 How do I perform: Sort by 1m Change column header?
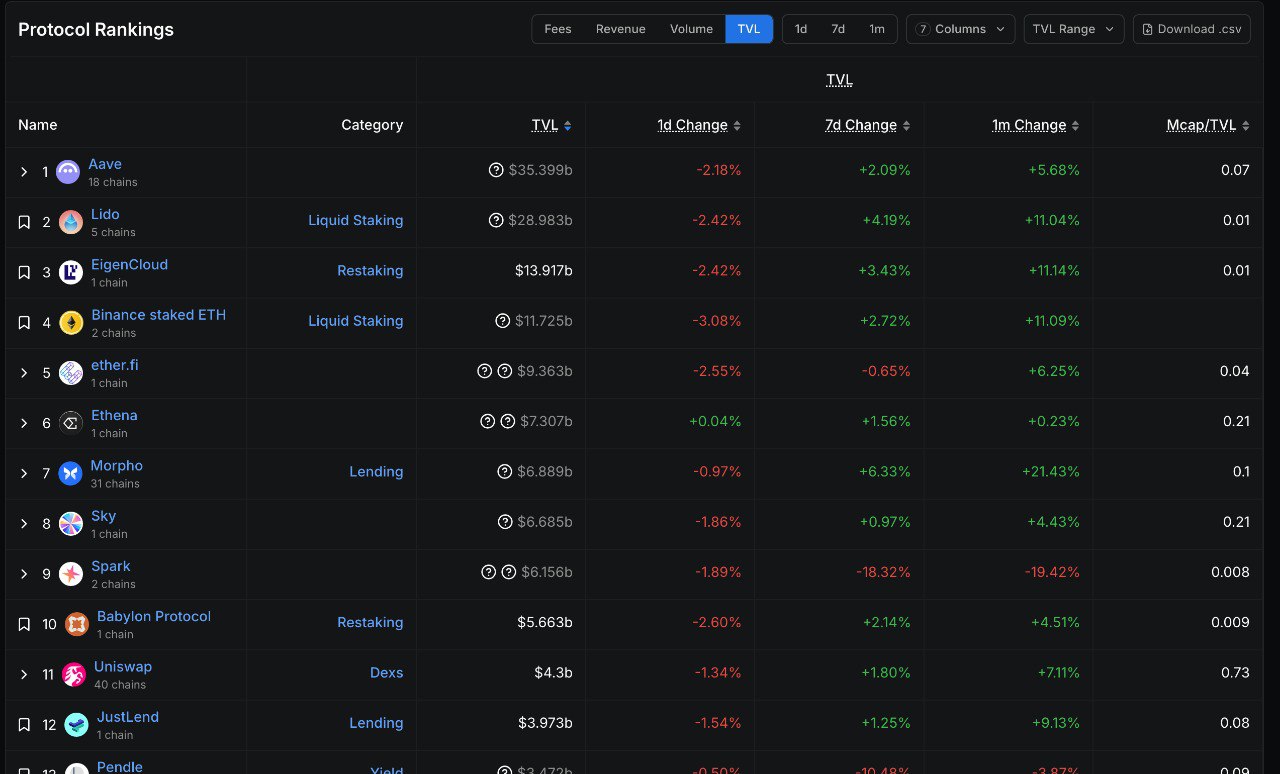[x=1029, y=125]
